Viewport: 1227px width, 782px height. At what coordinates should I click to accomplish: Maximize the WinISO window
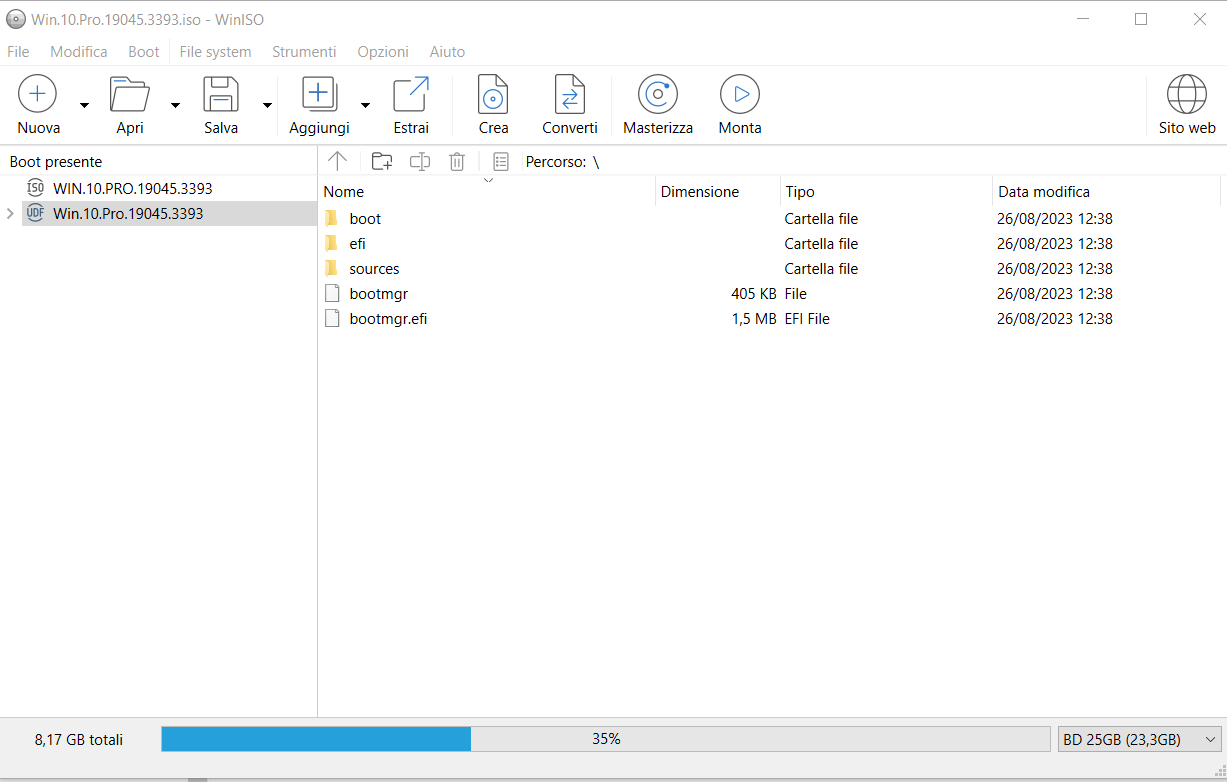click(x=1141, y=19)
